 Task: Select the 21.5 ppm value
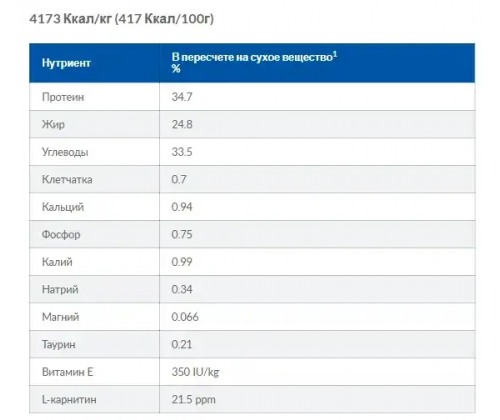click(x=194, y=399)
